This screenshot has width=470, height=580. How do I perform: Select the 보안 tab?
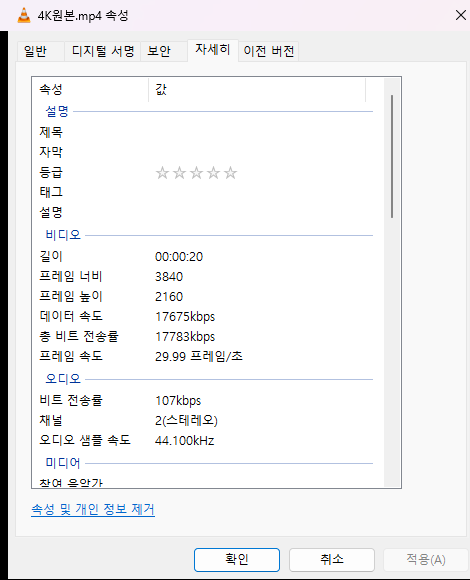point(163,51)
